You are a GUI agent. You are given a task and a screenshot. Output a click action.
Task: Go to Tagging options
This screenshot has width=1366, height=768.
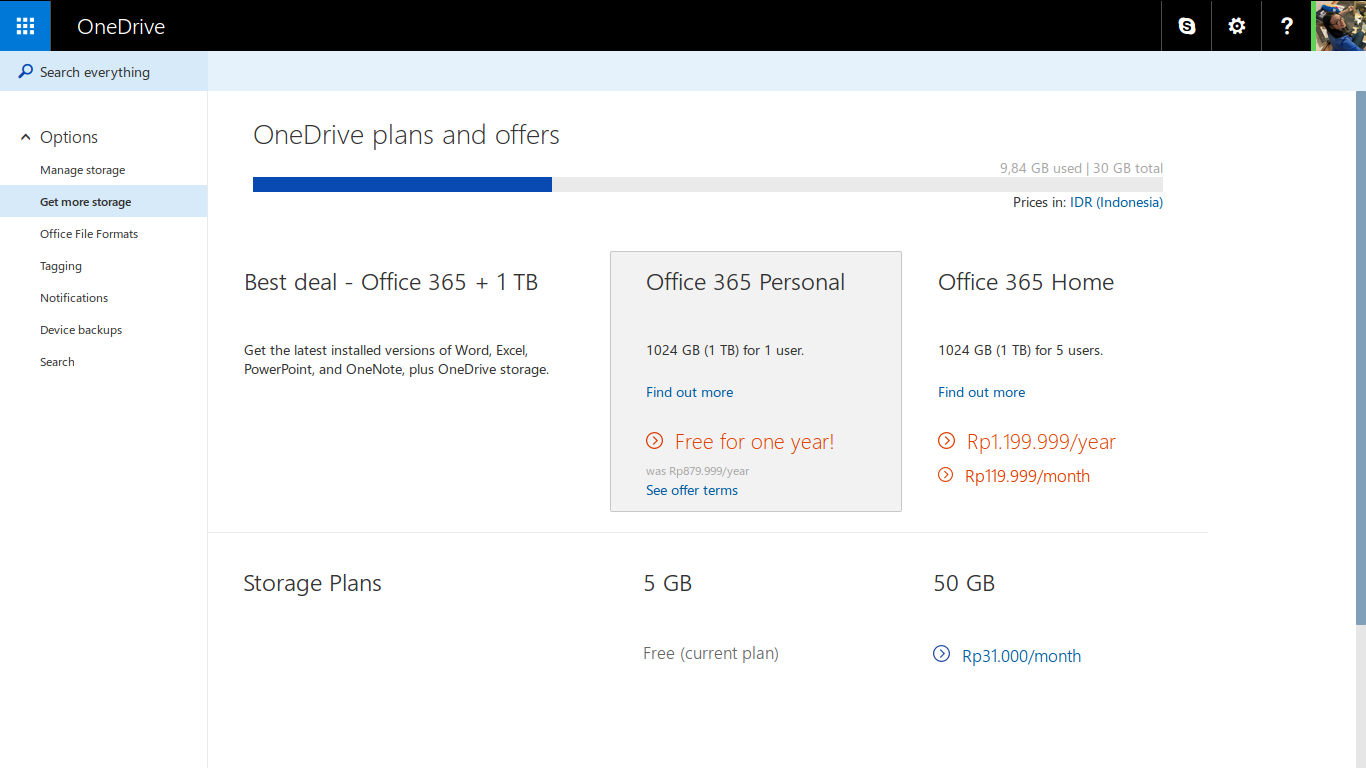pos(61,266)
